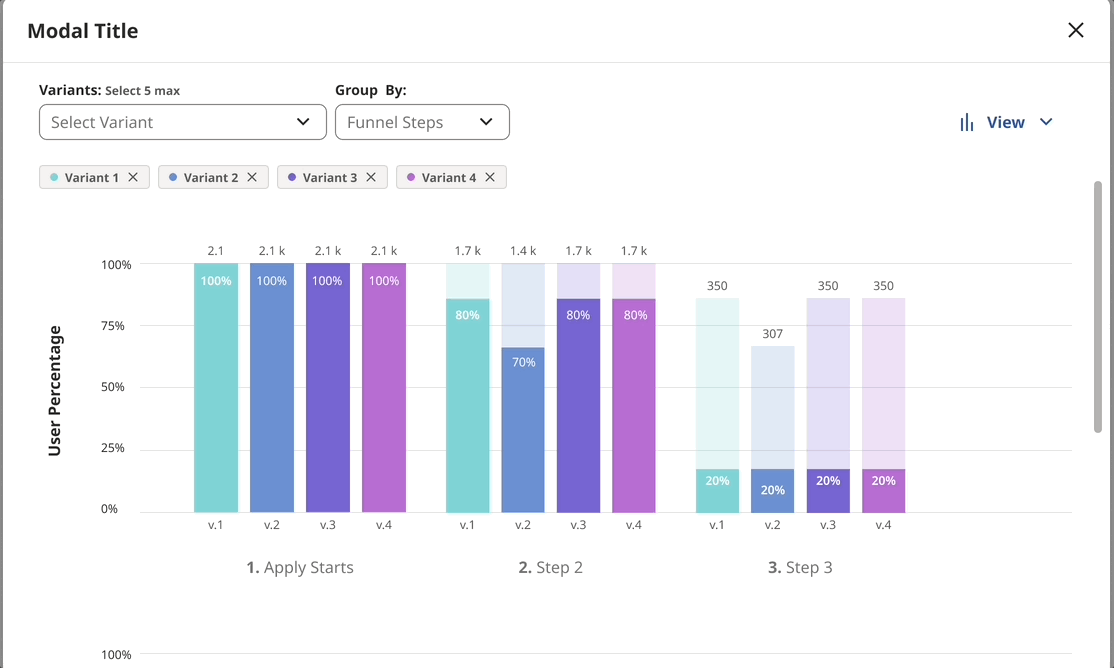The width and height of the screenshot is (1114, 668).
Task: Click the Variant 1 teal color dot
Action: pos(53,177)
